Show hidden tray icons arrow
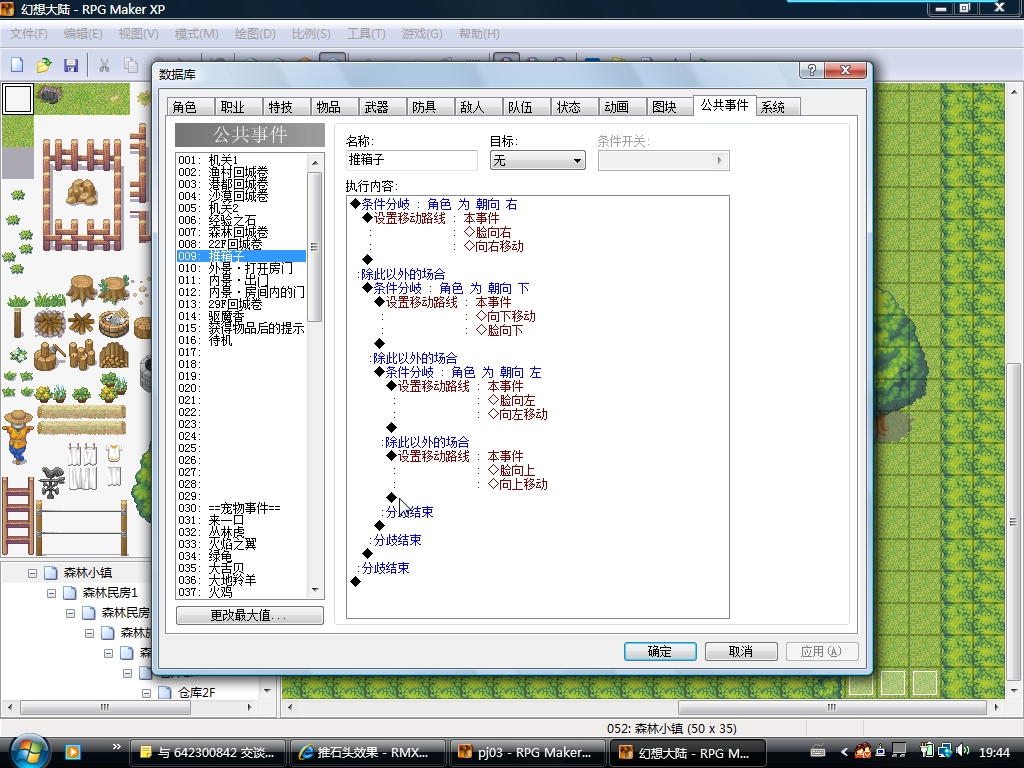The height and width of the screenshot is (768, 1024). [x=844, y=752]
